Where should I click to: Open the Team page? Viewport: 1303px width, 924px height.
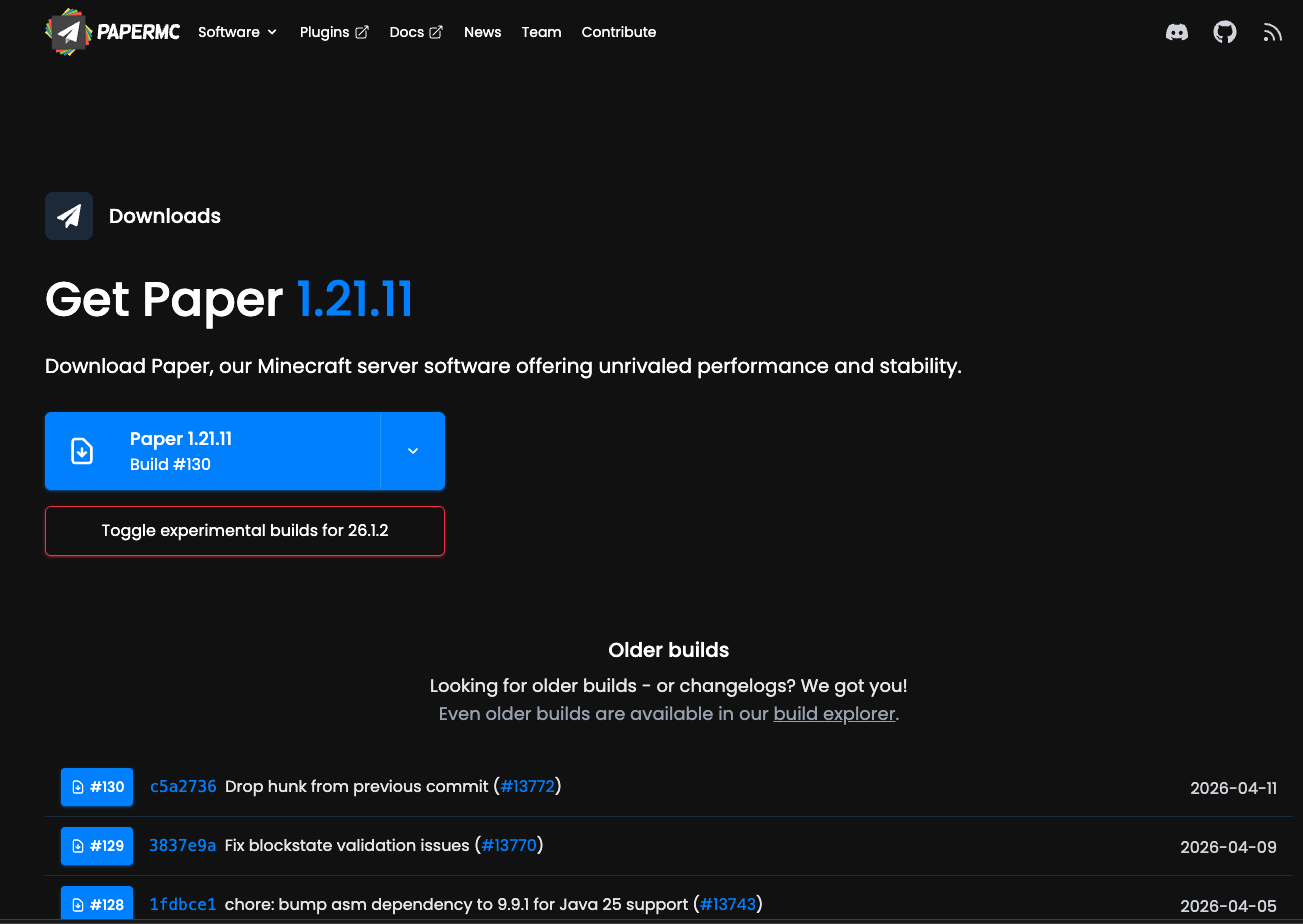coord(541,32)
